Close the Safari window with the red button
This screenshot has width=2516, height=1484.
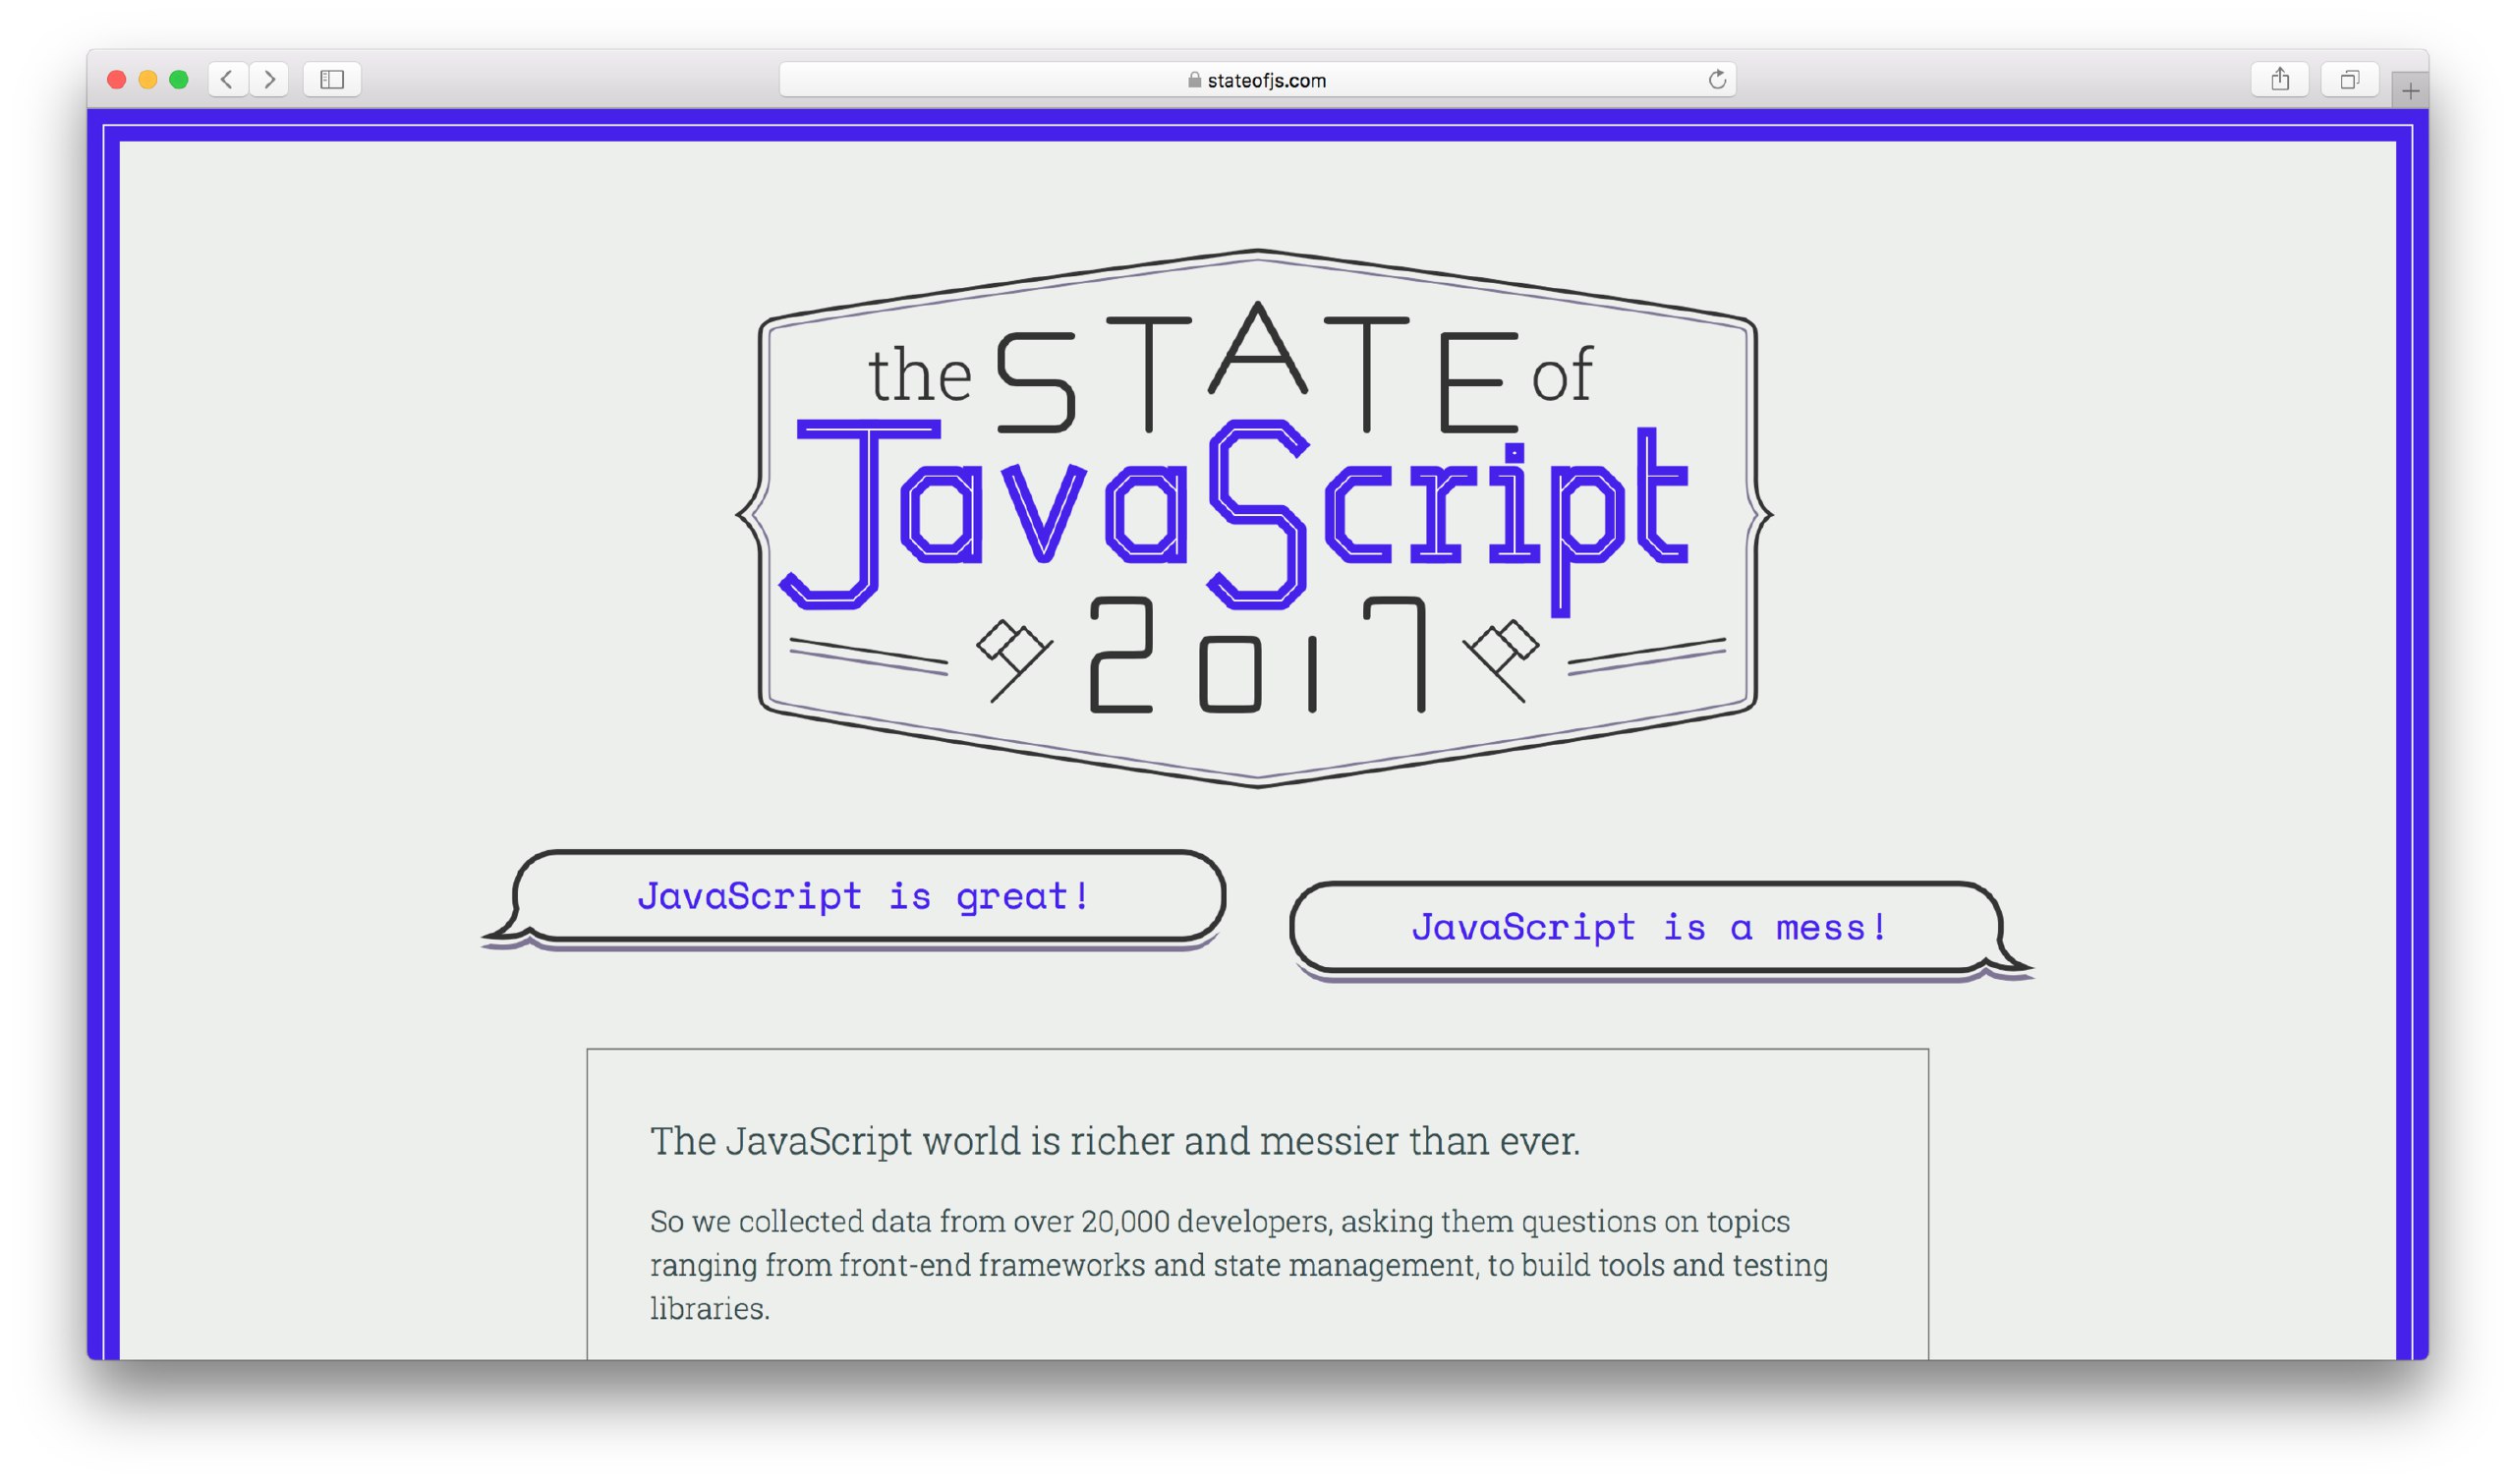[116, 80]
